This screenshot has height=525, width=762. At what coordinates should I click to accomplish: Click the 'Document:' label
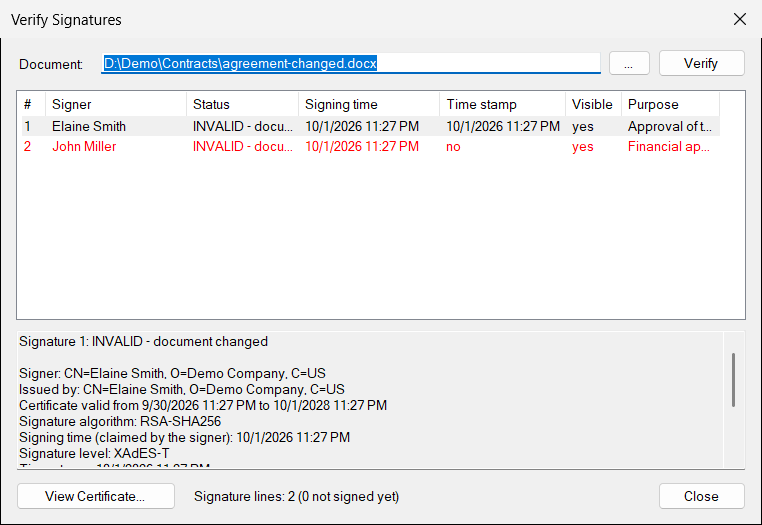click(51, 64)
